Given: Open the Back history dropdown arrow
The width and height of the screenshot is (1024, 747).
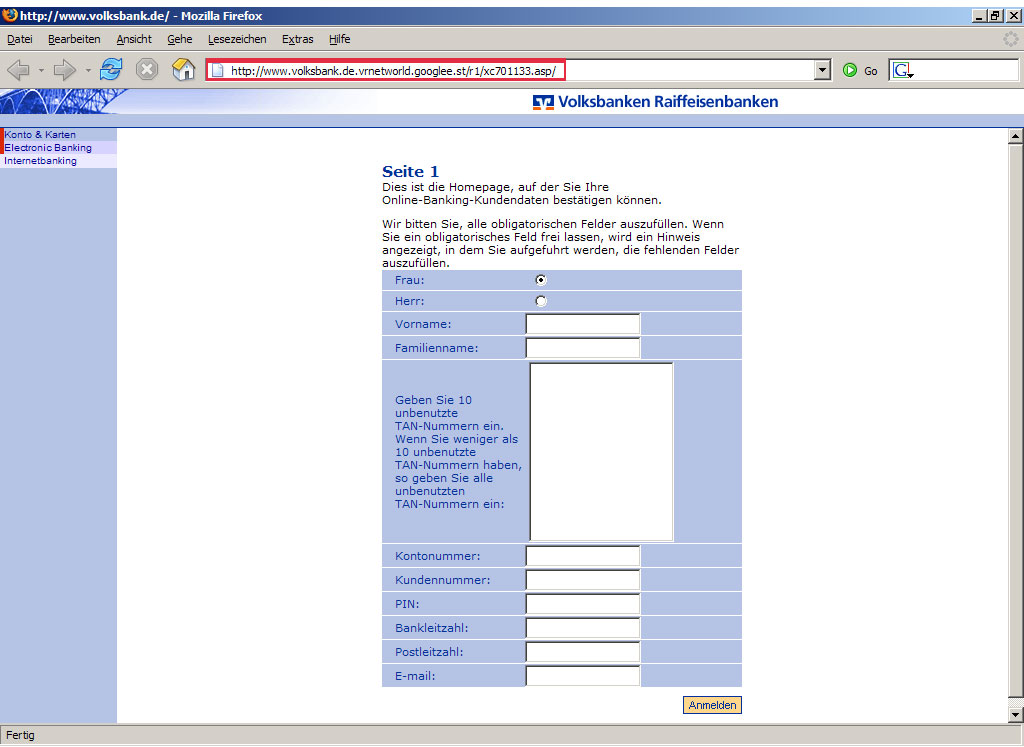Looking at the screenshot, I should coord(40,70).
